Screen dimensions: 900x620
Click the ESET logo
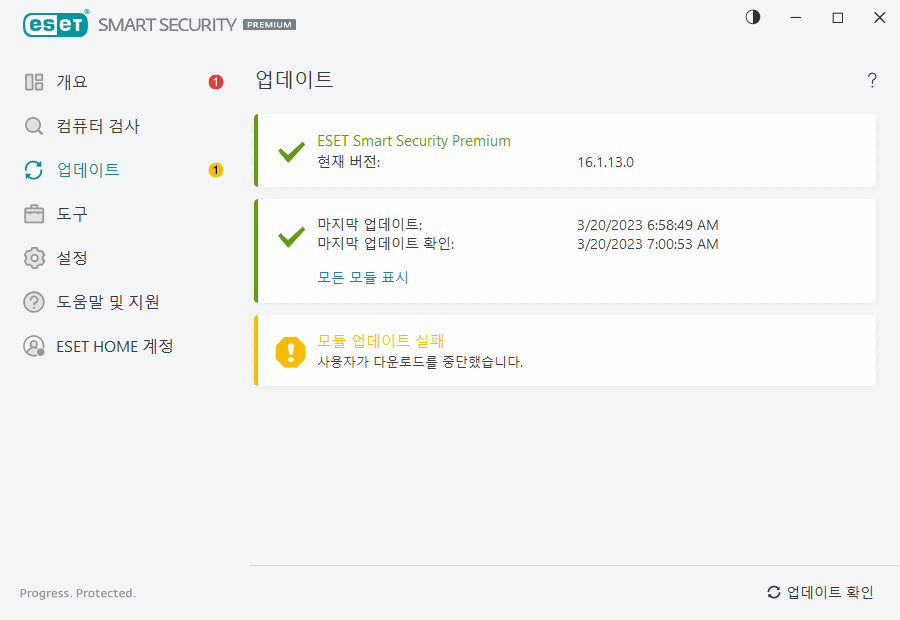[55, 23]
